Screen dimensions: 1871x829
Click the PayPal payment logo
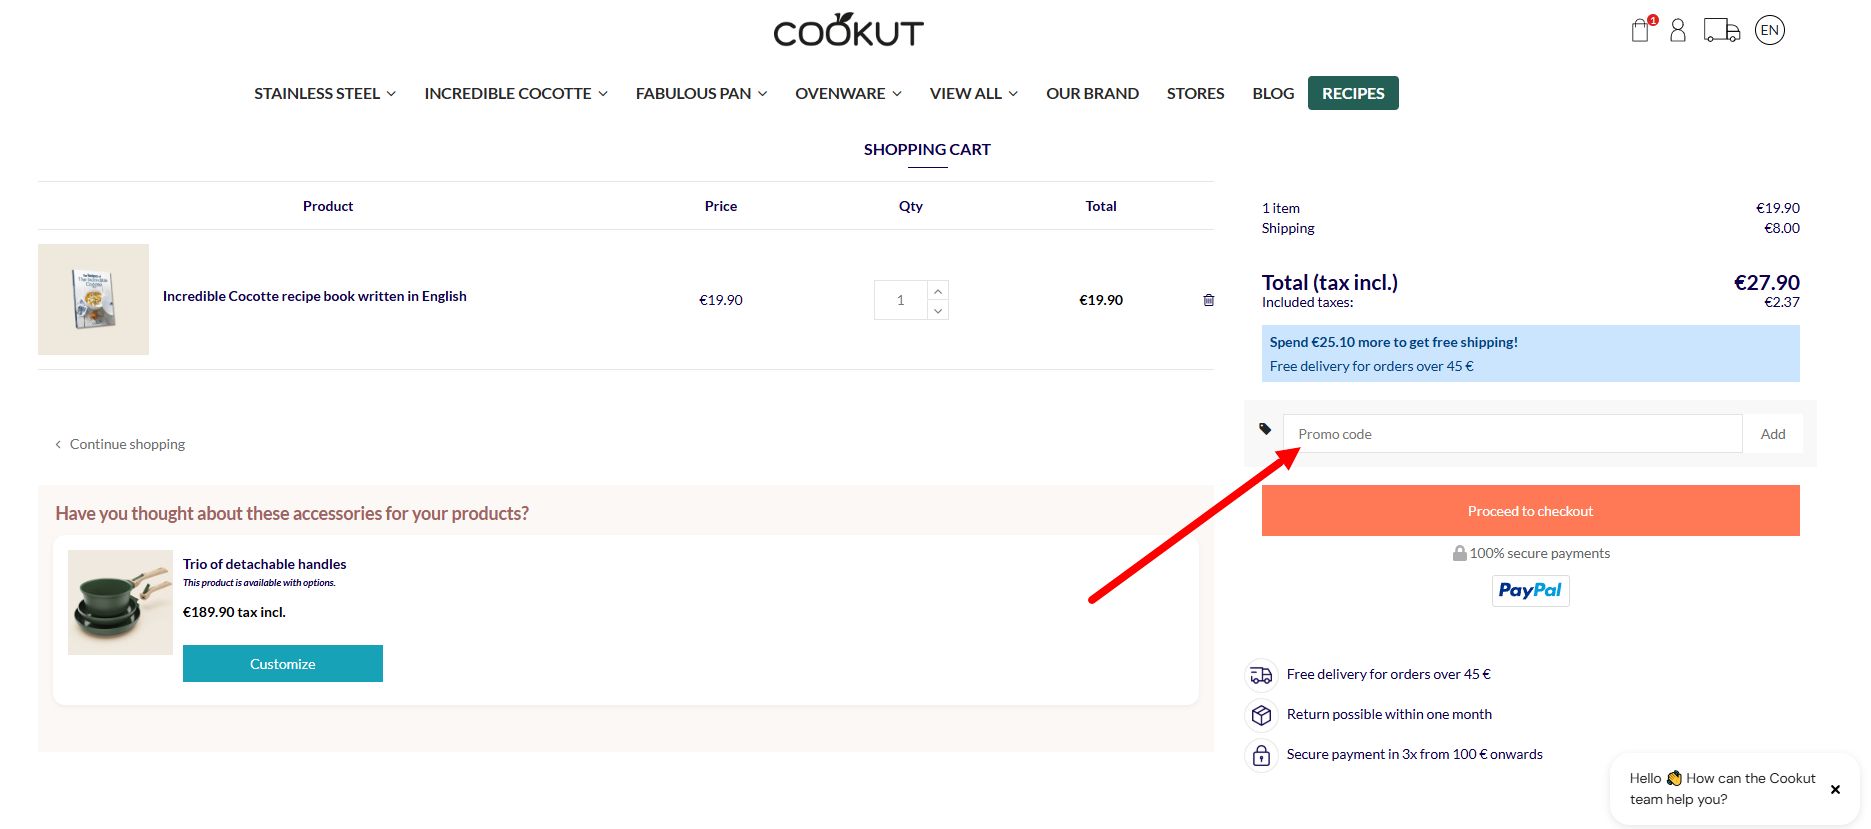1530,591
